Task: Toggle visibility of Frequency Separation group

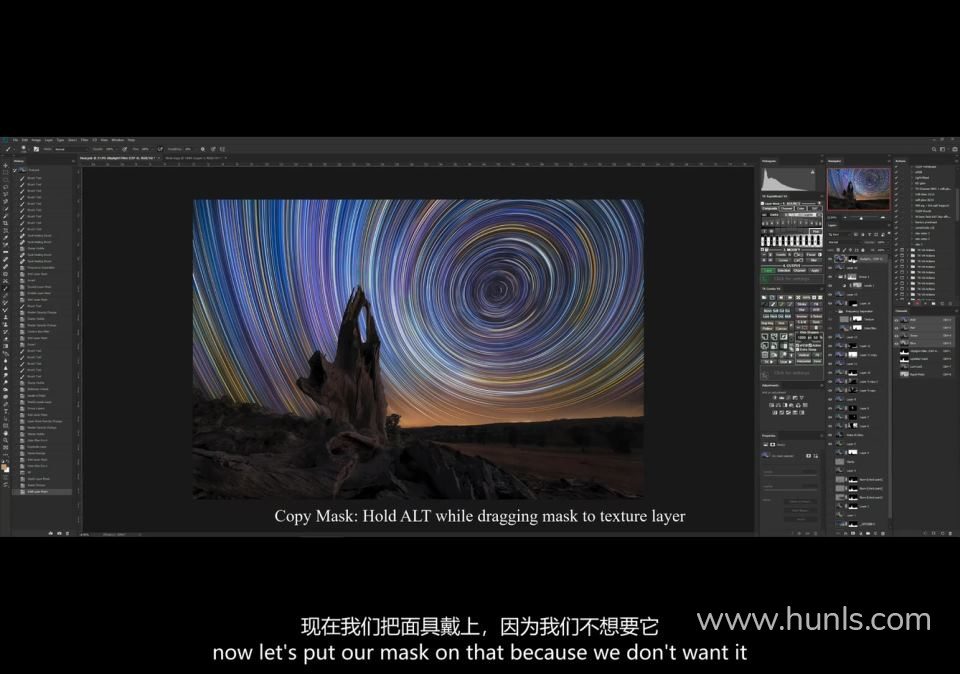Action: [x=830, y=312]
